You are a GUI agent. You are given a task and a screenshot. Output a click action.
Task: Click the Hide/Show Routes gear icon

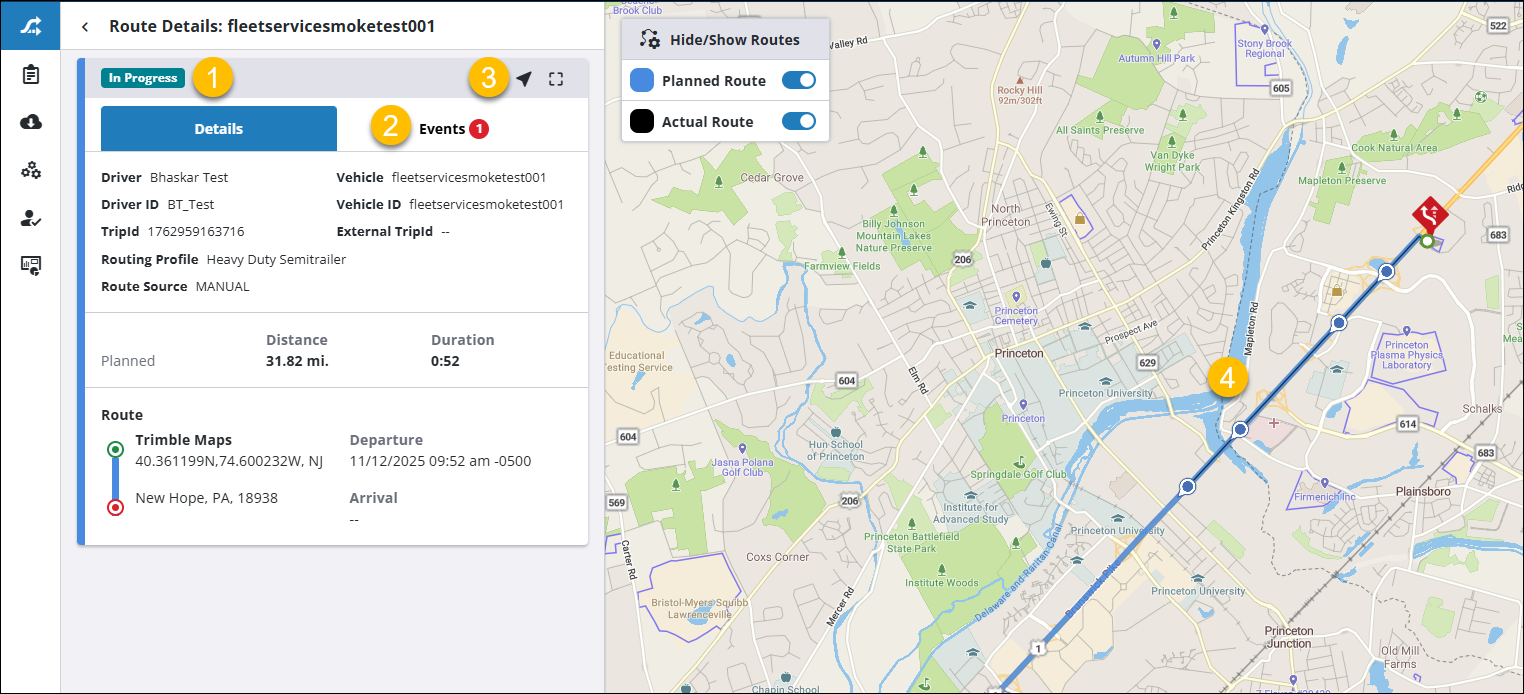(649, 39)
